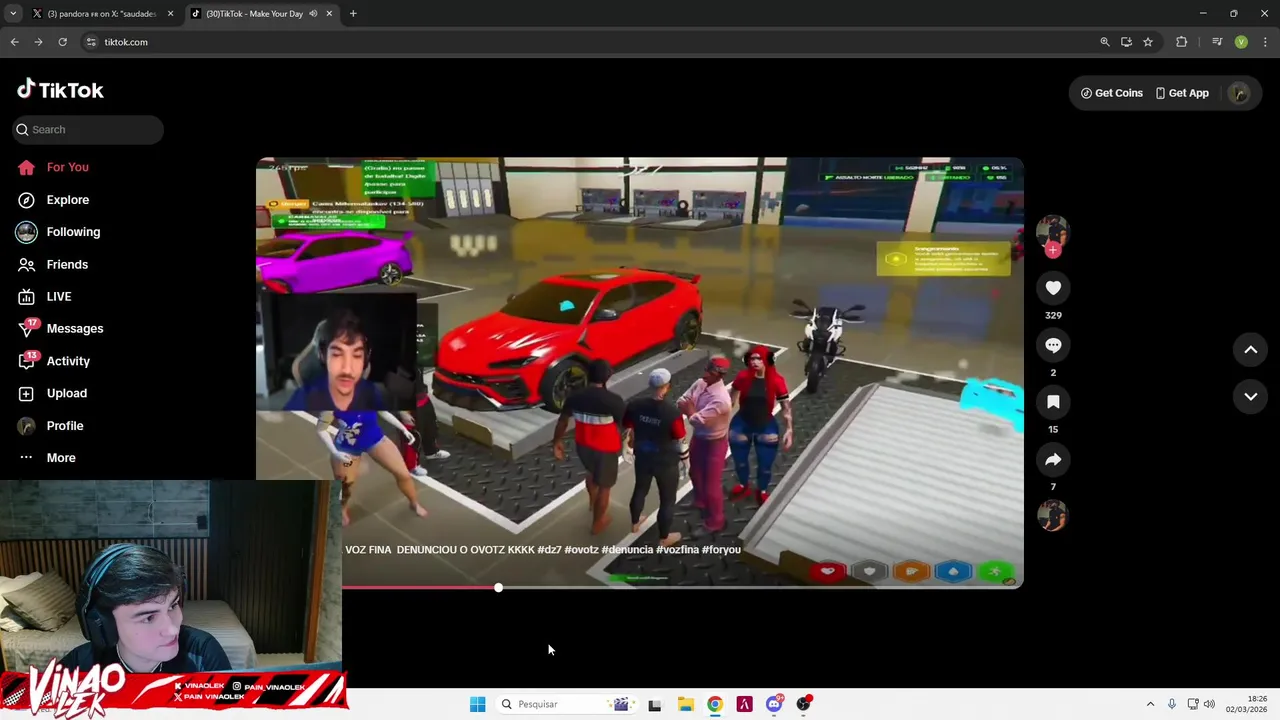
Task: Click the Pesquisar taskbar search box
Action: (x=566, y=704)
